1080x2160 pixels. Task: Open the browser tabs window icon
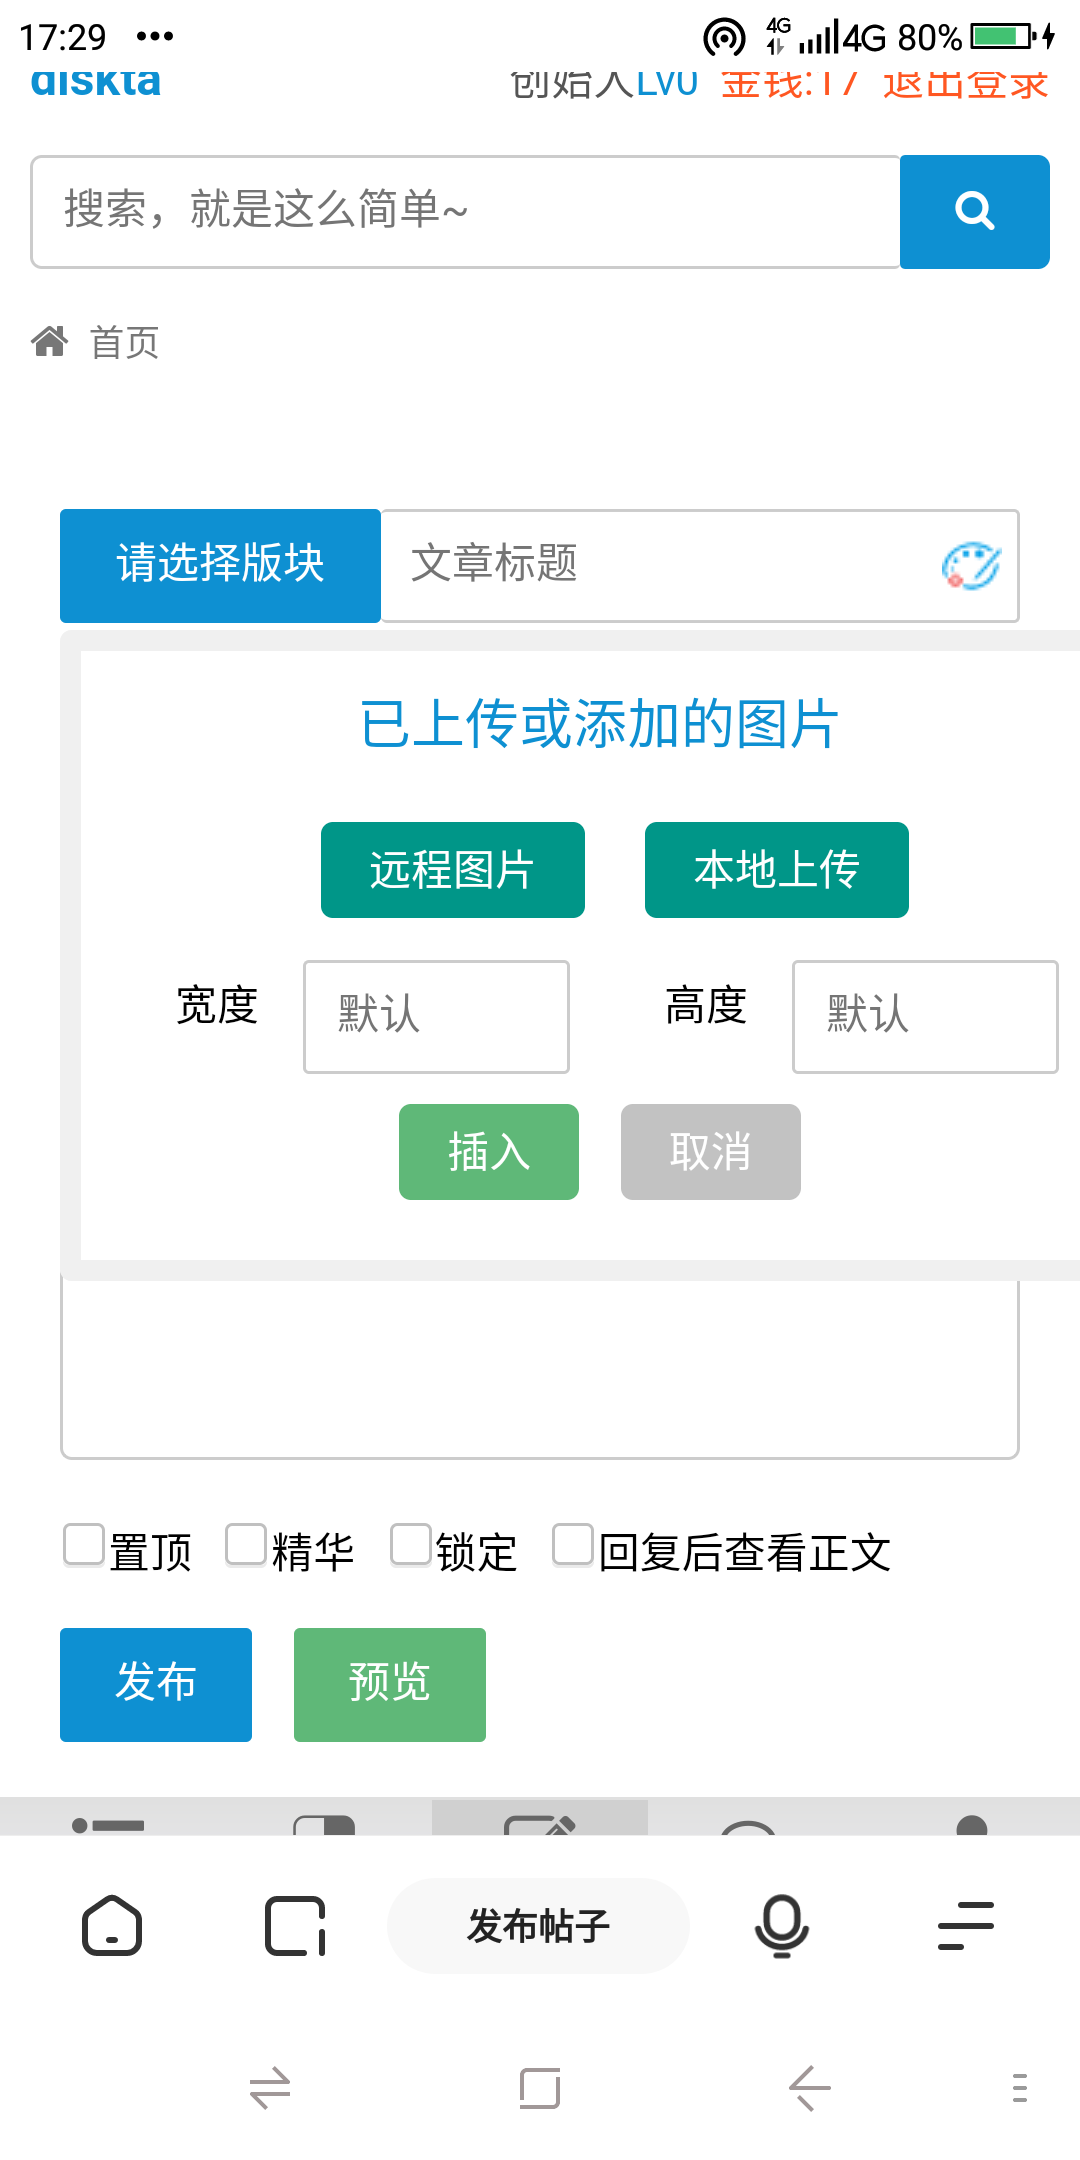(x=296, y=1925)
